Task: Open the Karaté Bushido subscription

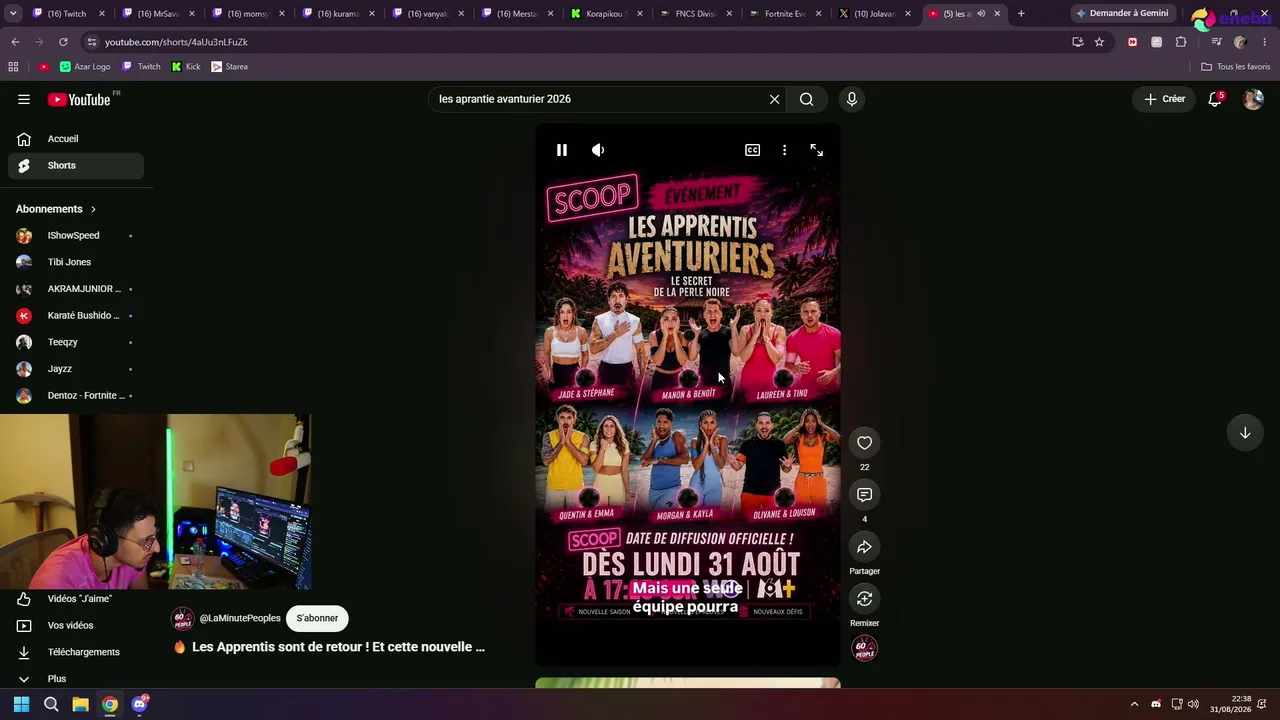Action: 76,315
